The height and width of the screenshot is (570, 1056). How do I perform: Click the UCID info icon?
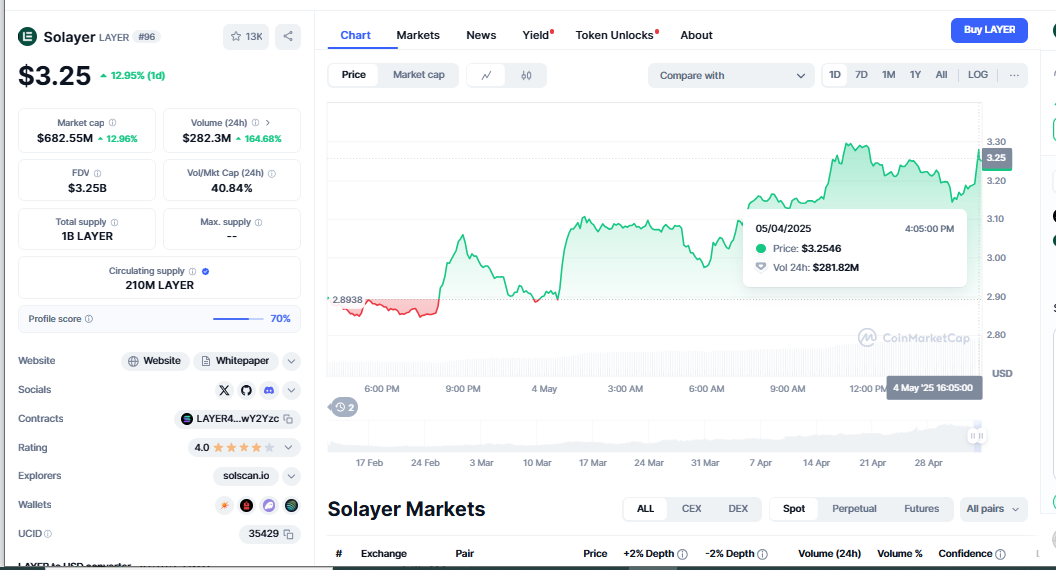48,534
